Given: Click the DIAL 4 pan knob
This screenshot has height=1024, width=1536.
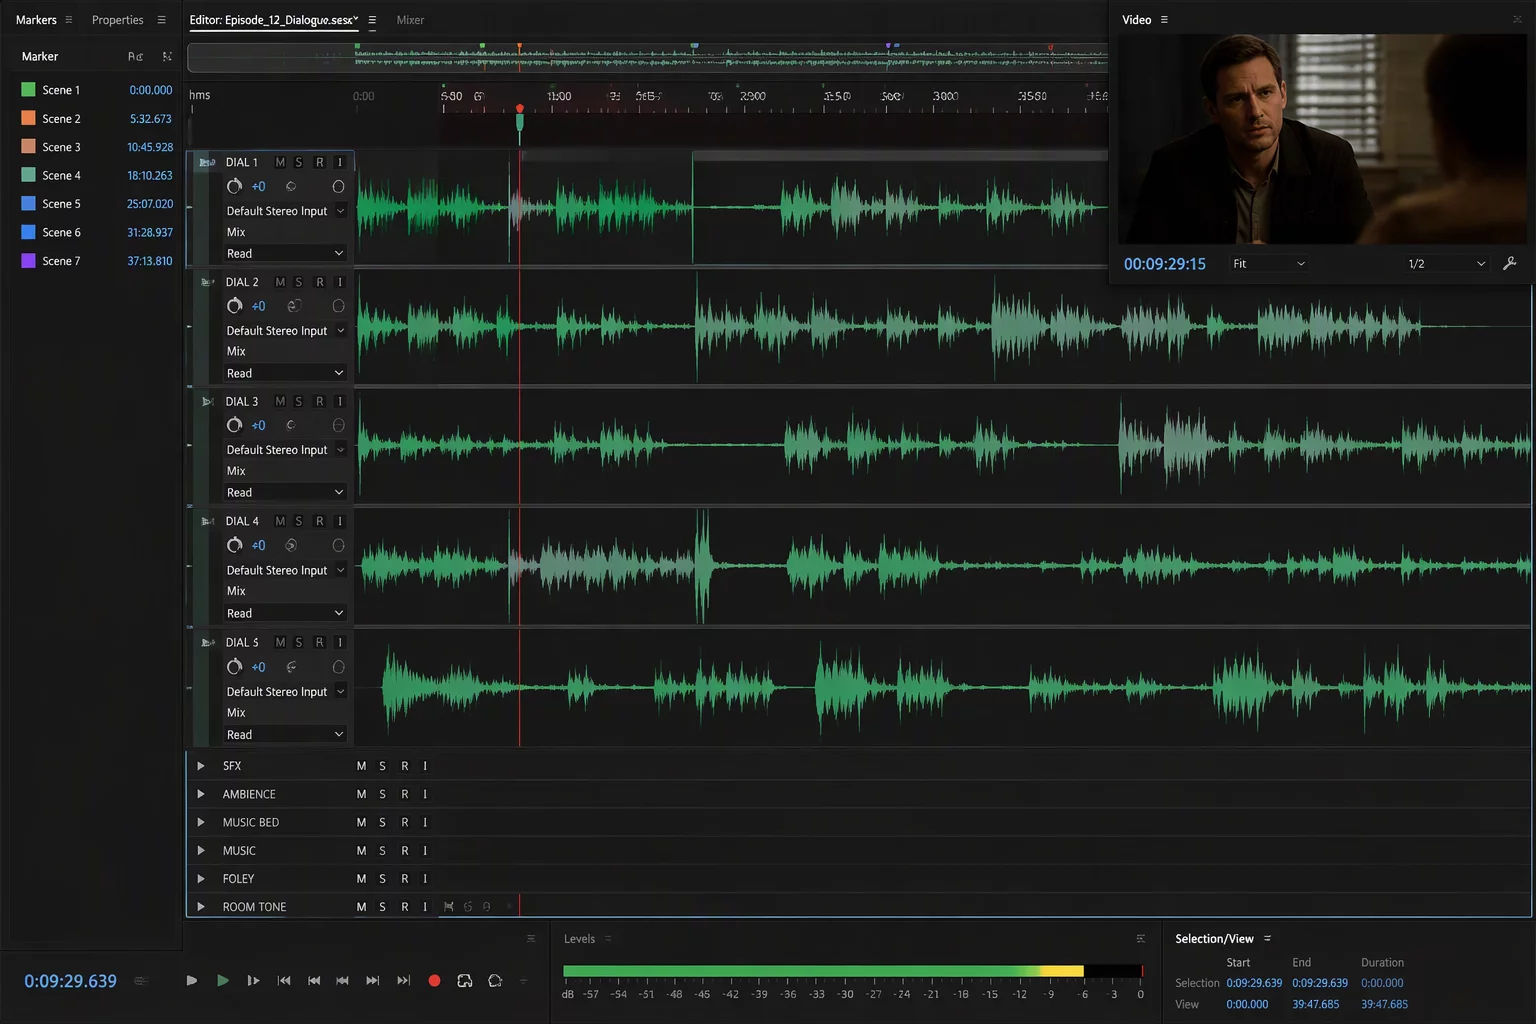Looking at the screenshot, I should pyautogui.click(x=291, y=545).
